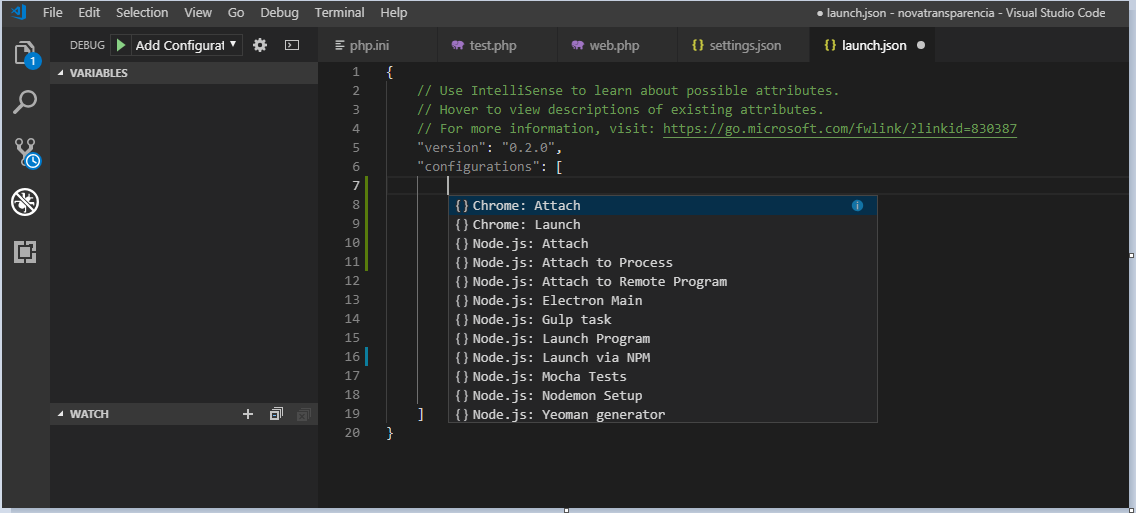Open the Search view icon

coord(25,102)
